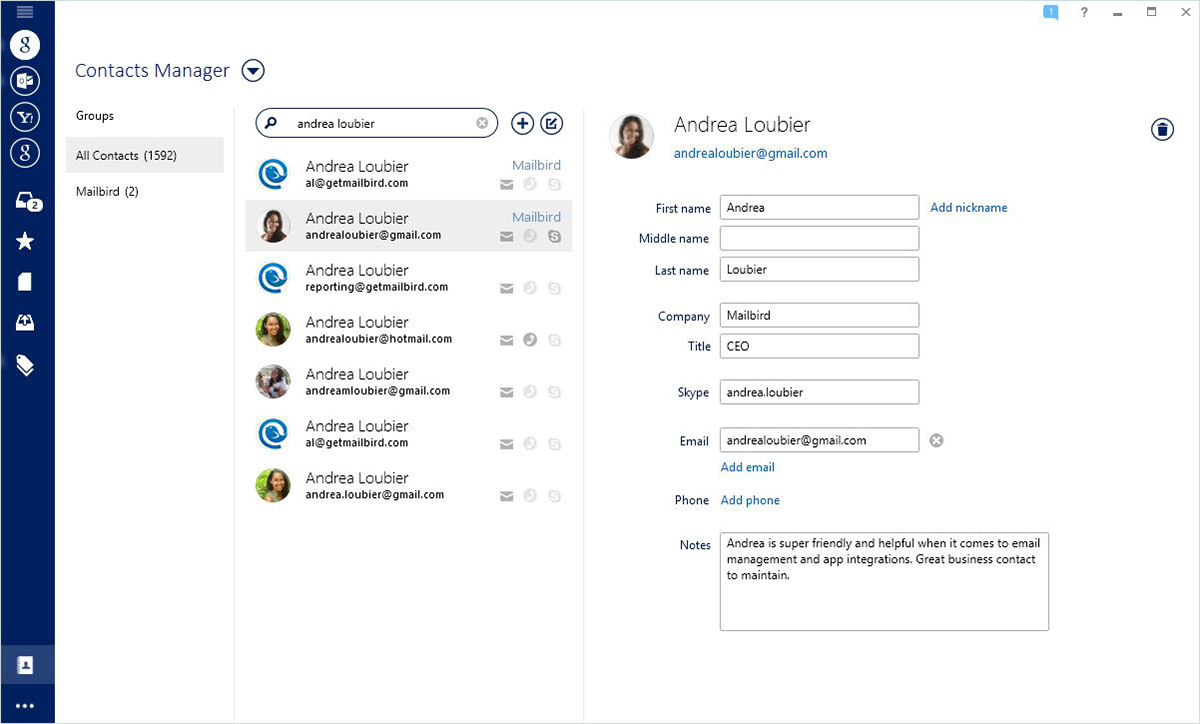The height and width of the screenshot is (724, 1200).
Task: Select the first Google account icon
Action: (25, 45)
